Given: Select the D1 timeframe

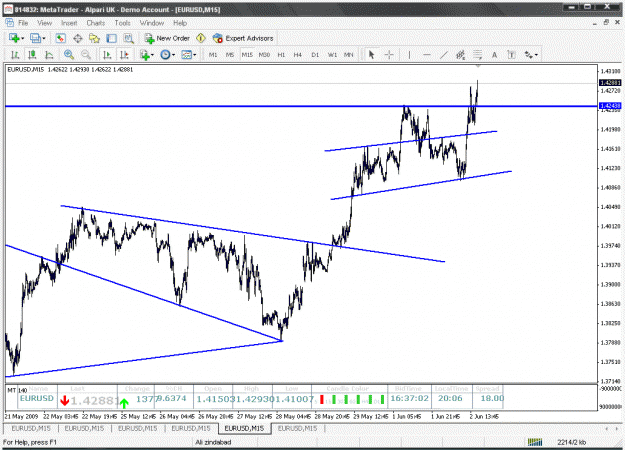Looking at the screenshot, I should [x=315, y=55].
